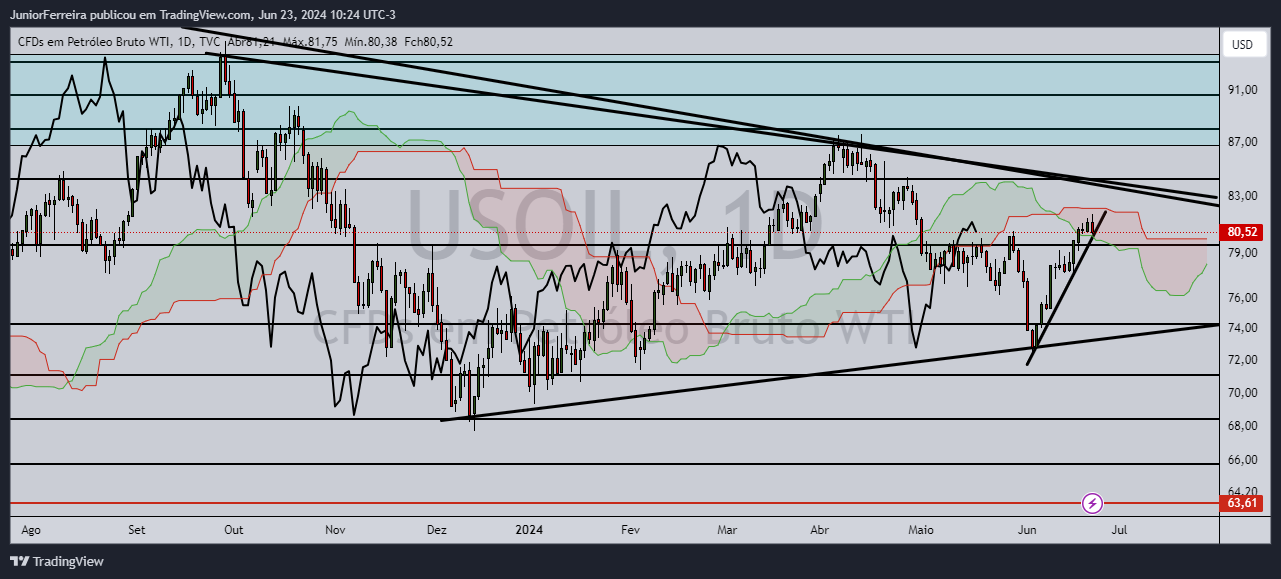
Task: Open the USD currency selector
Action: 1242,45
